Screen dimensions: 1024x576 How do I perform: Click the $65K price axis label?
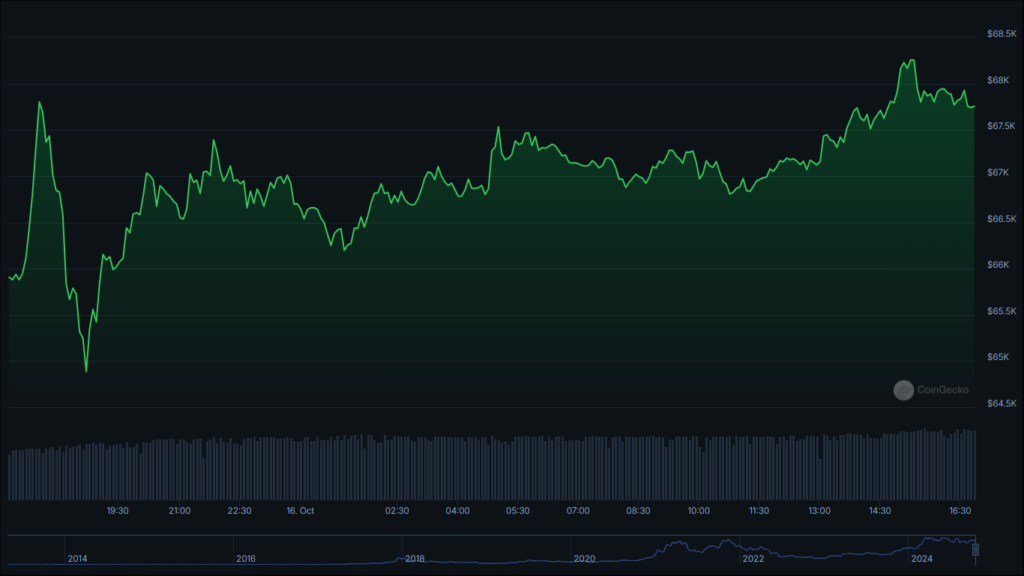(998, 357)
